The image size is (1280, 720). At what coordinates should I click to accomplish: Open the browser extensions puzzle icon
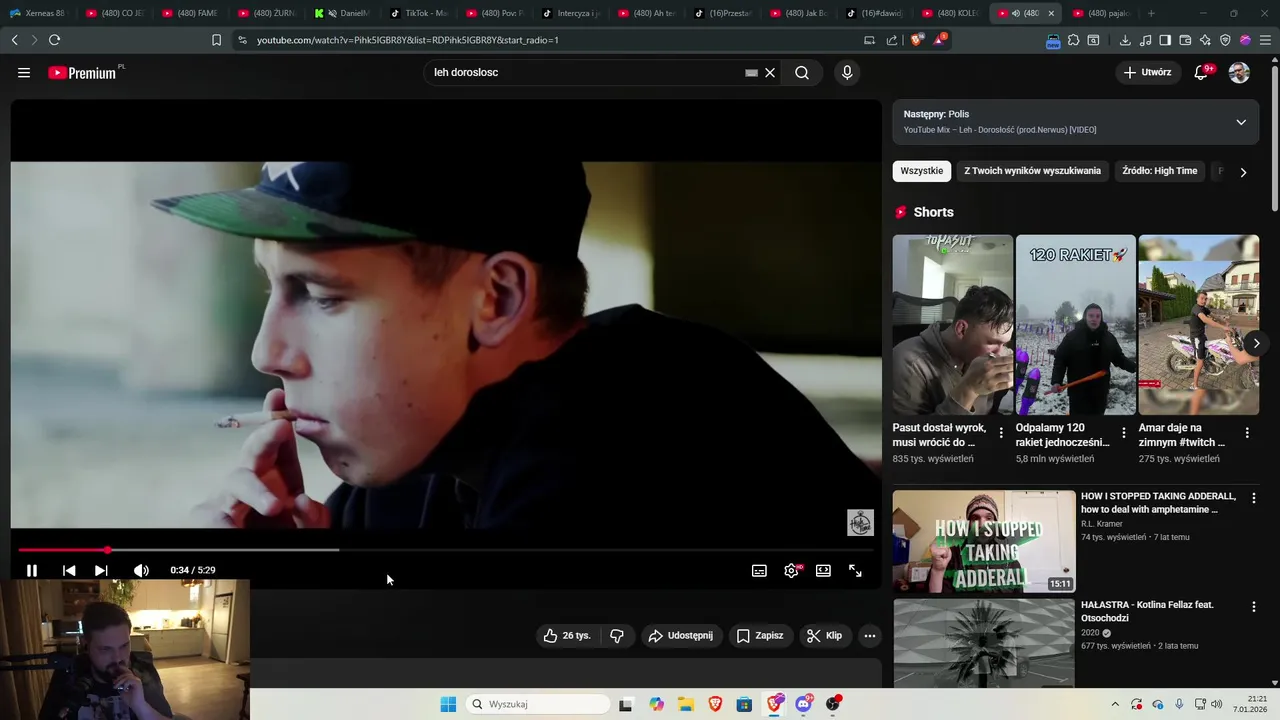(1073, 40)
